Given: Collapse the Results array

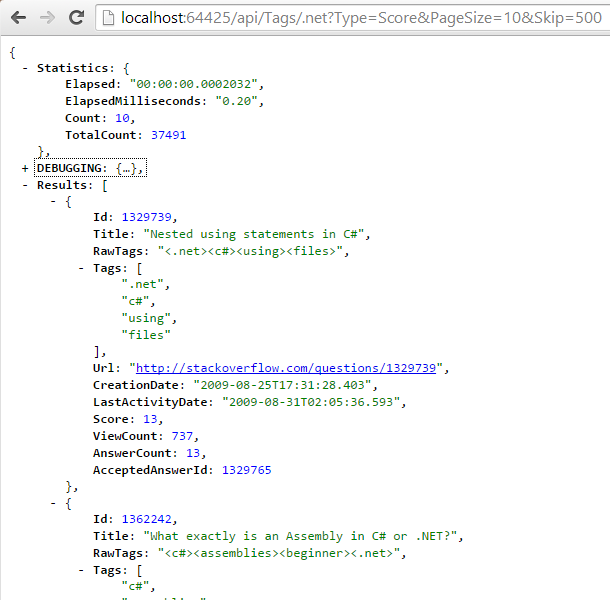Looking at the screenshot, I should [25, 186].
